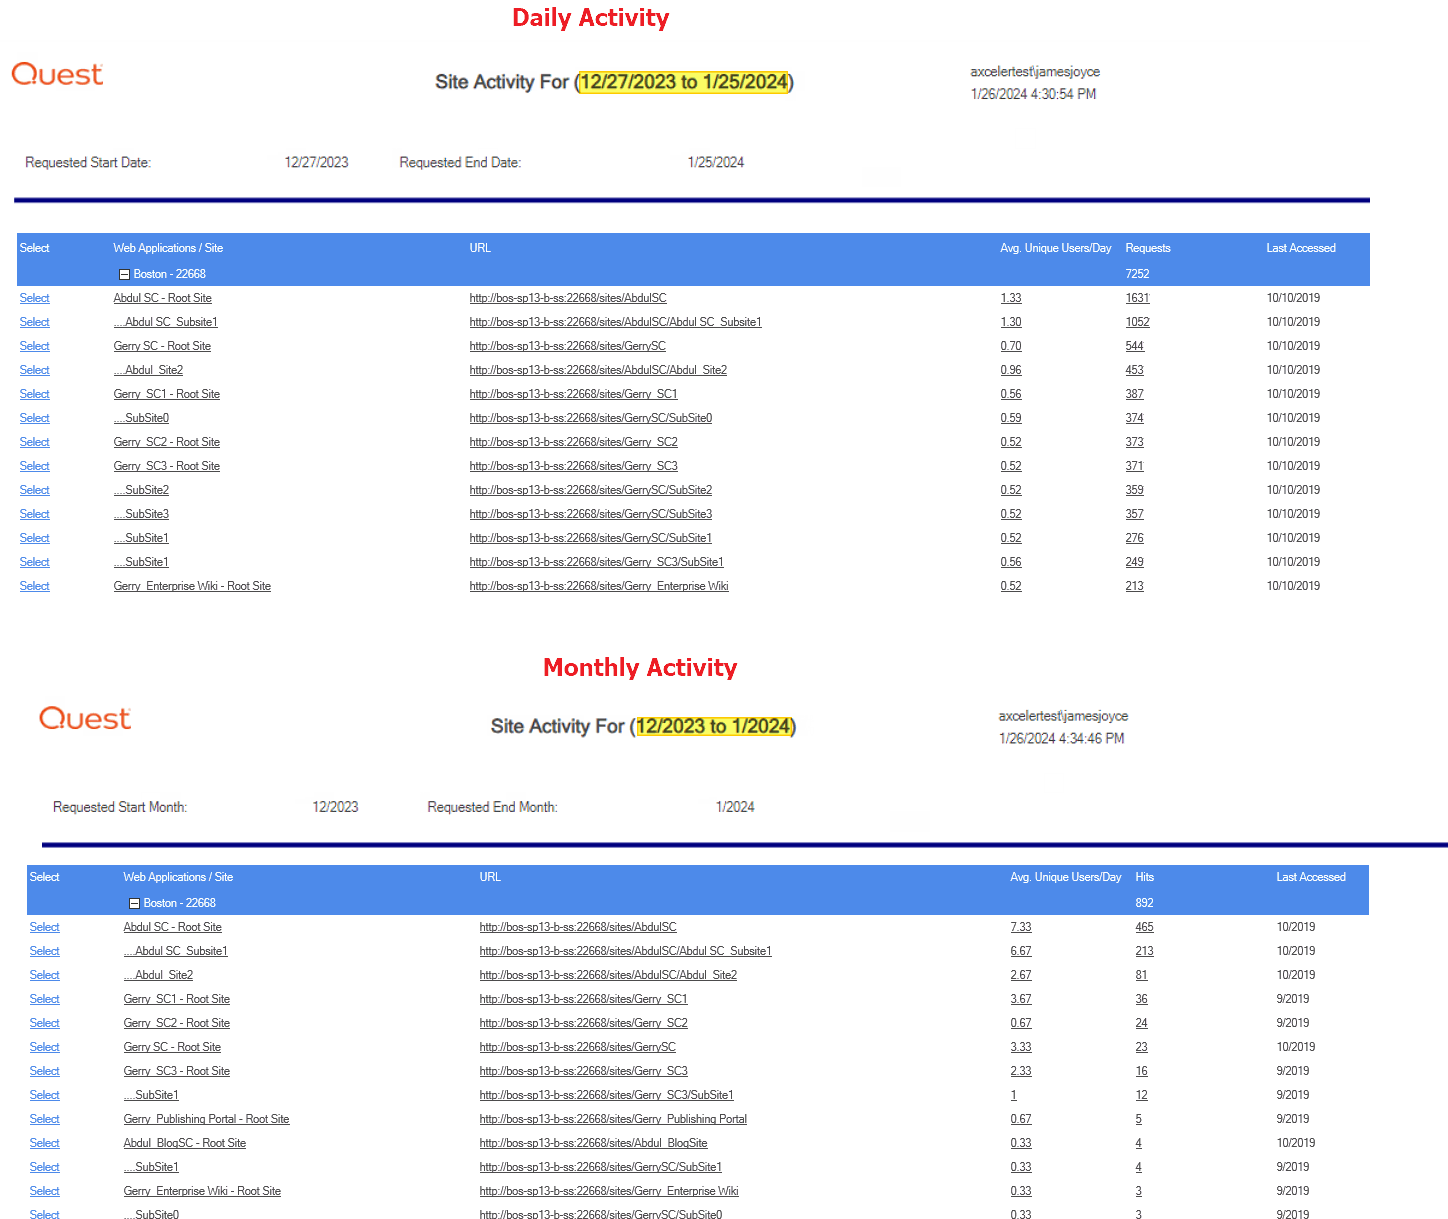This screenshot has height=1219, width=1448.
Task: Collapse the Boston - 22668 group in Daily report
Action: 124,273
